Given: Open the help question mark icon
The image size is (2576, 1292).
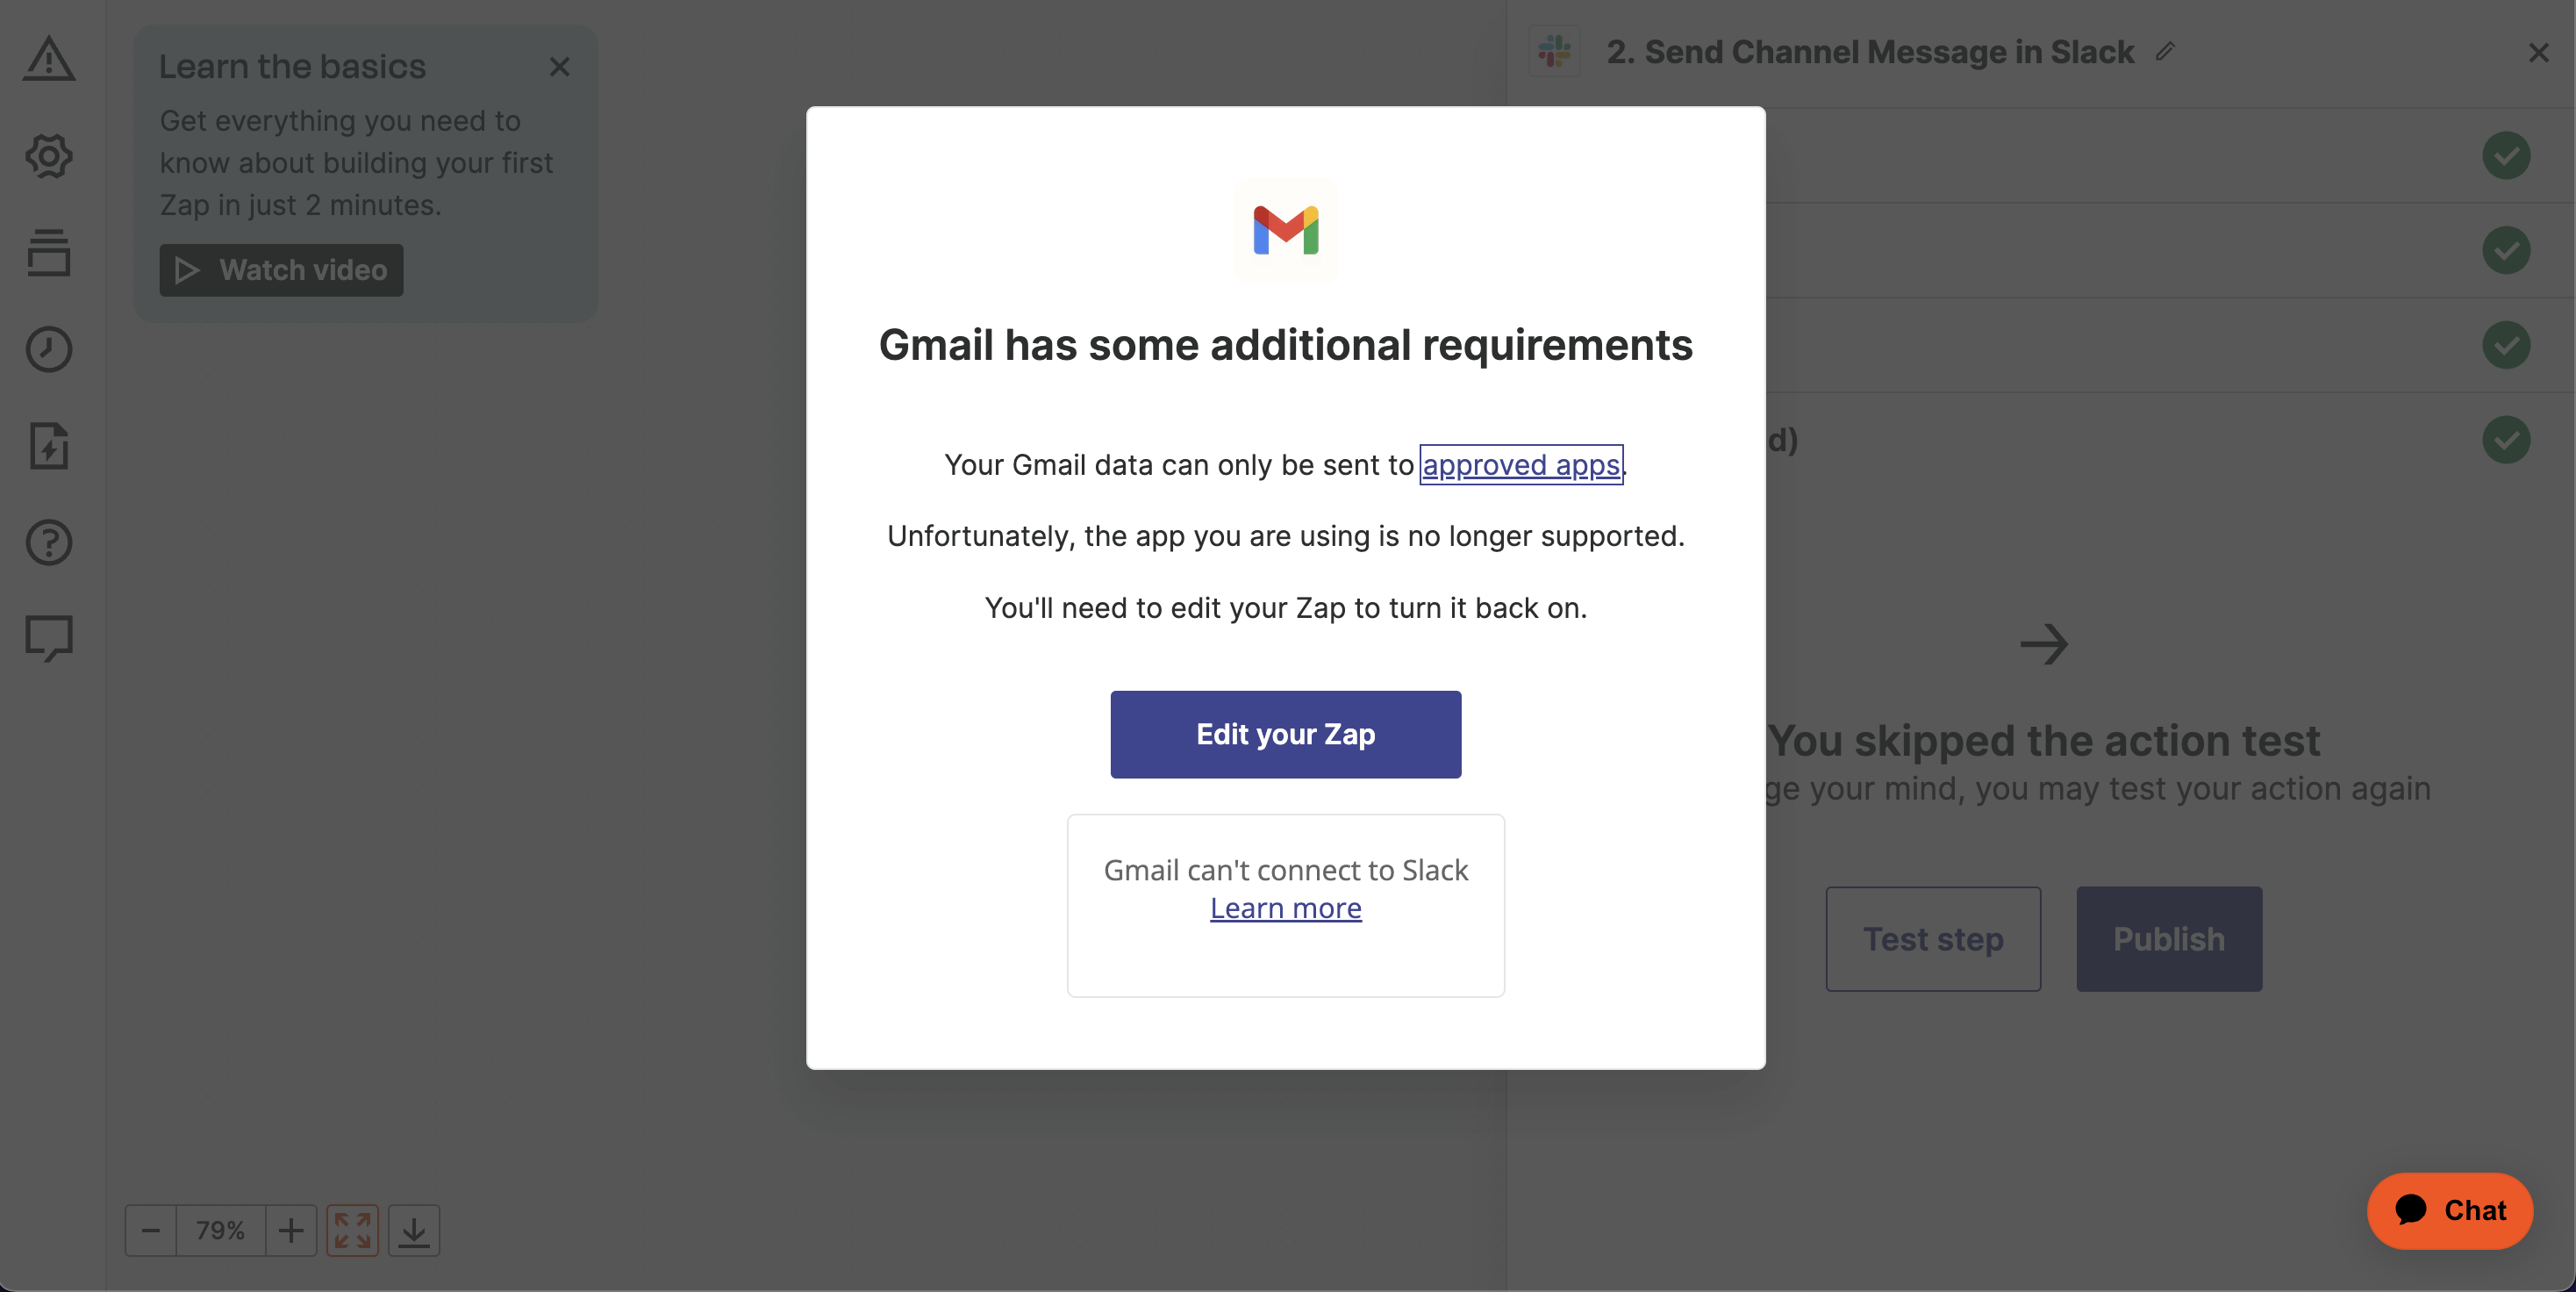Looking at the screenshot, I should tap(49, 543).
